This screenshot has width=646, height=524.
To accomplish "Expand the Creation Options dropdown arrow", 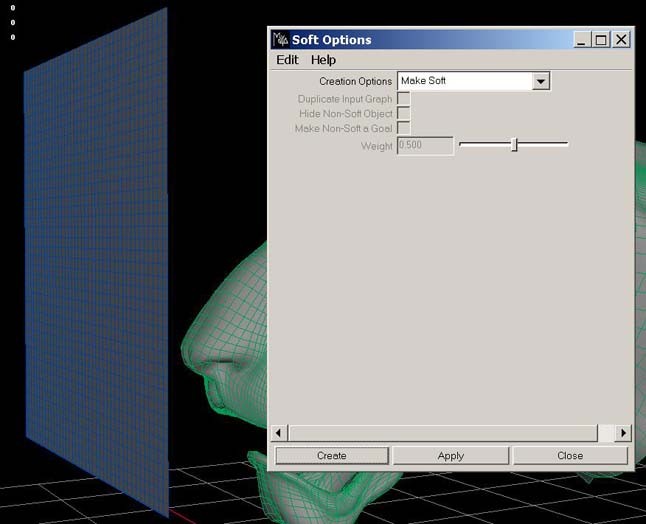I will click(541, 81).
